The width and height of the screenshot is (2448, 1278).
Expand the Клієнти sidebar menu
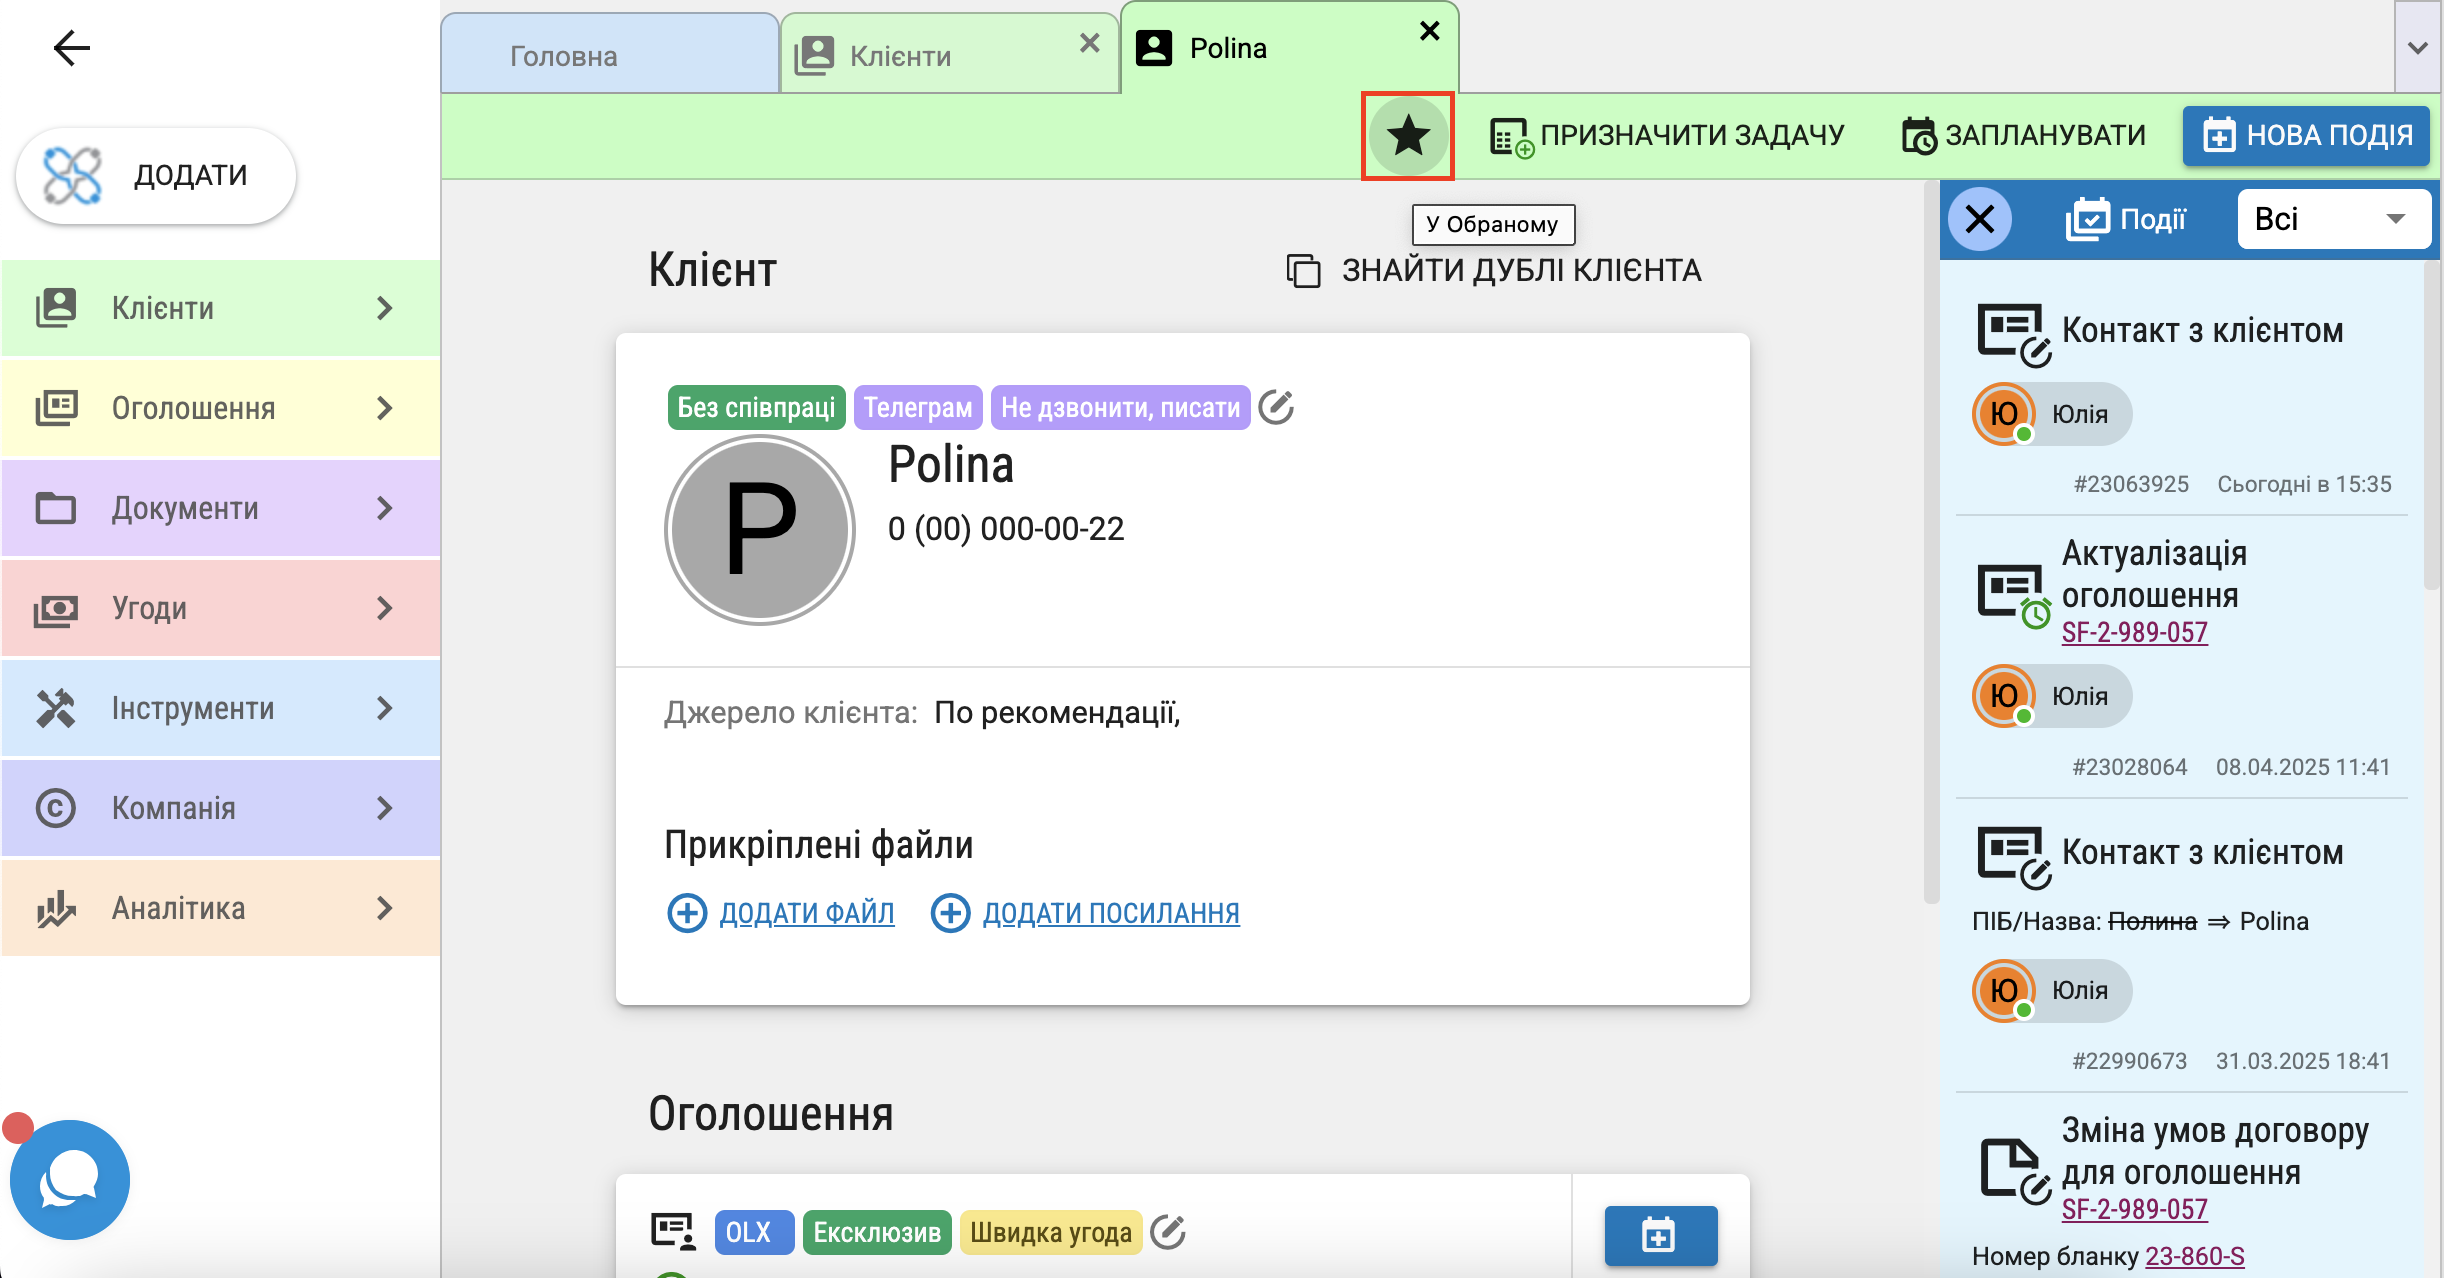221,308
